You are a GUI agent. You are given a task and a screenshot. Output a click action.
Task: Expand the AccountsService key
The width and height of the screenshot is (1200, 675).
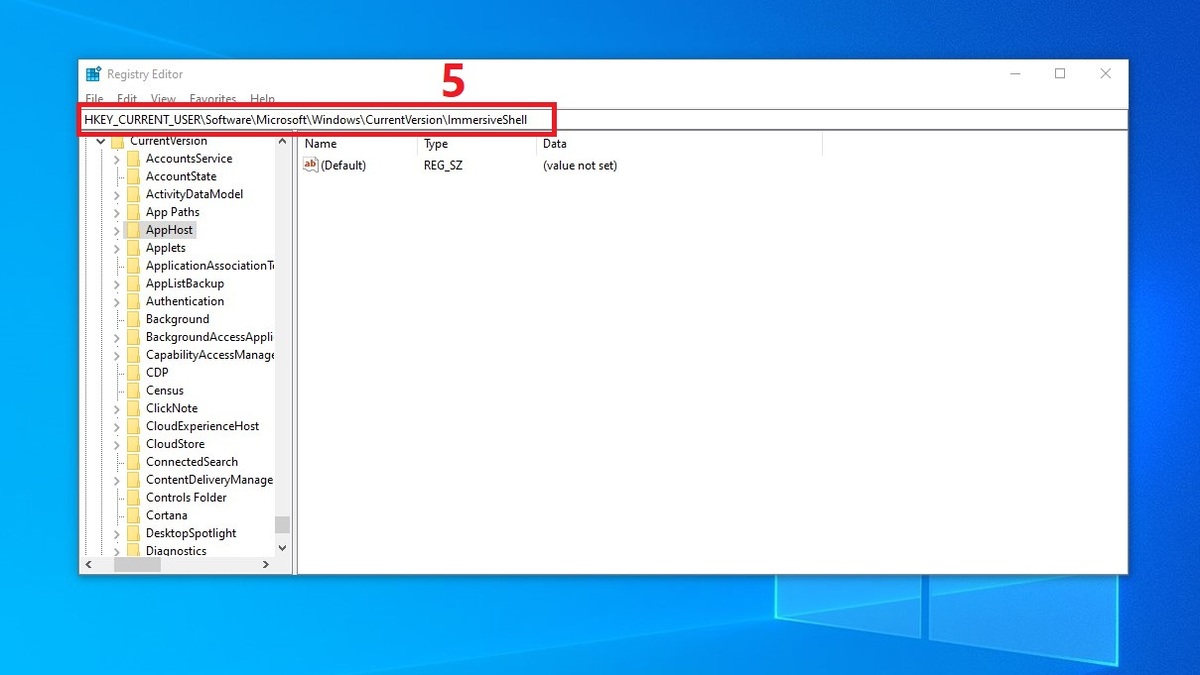pos(117,158)
